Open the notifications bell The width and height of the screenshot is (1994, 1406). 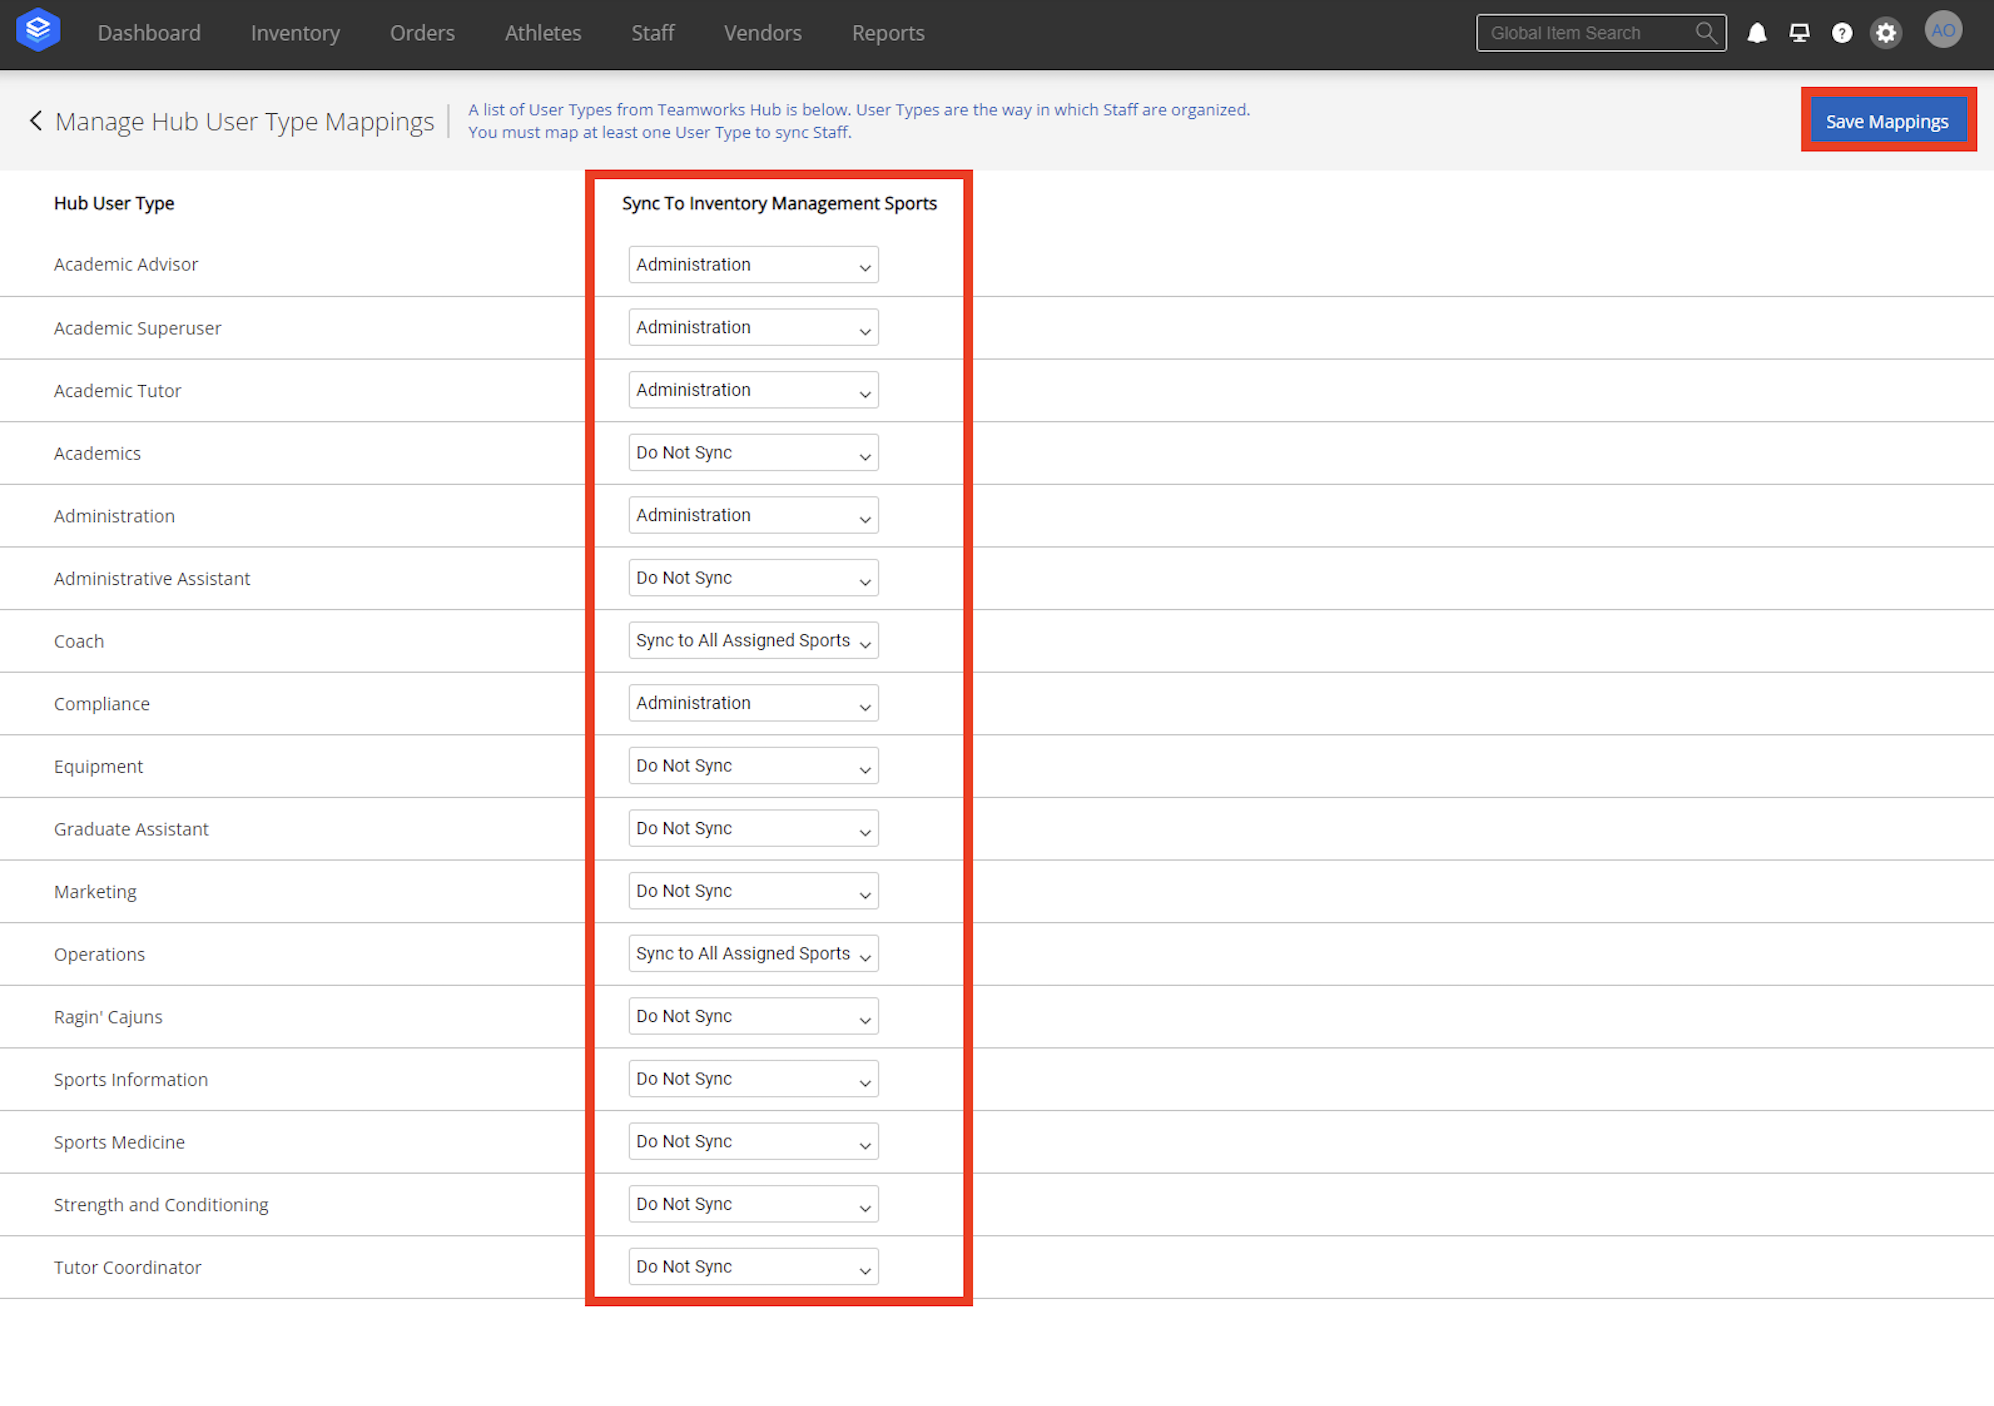tap(1757, 32)
